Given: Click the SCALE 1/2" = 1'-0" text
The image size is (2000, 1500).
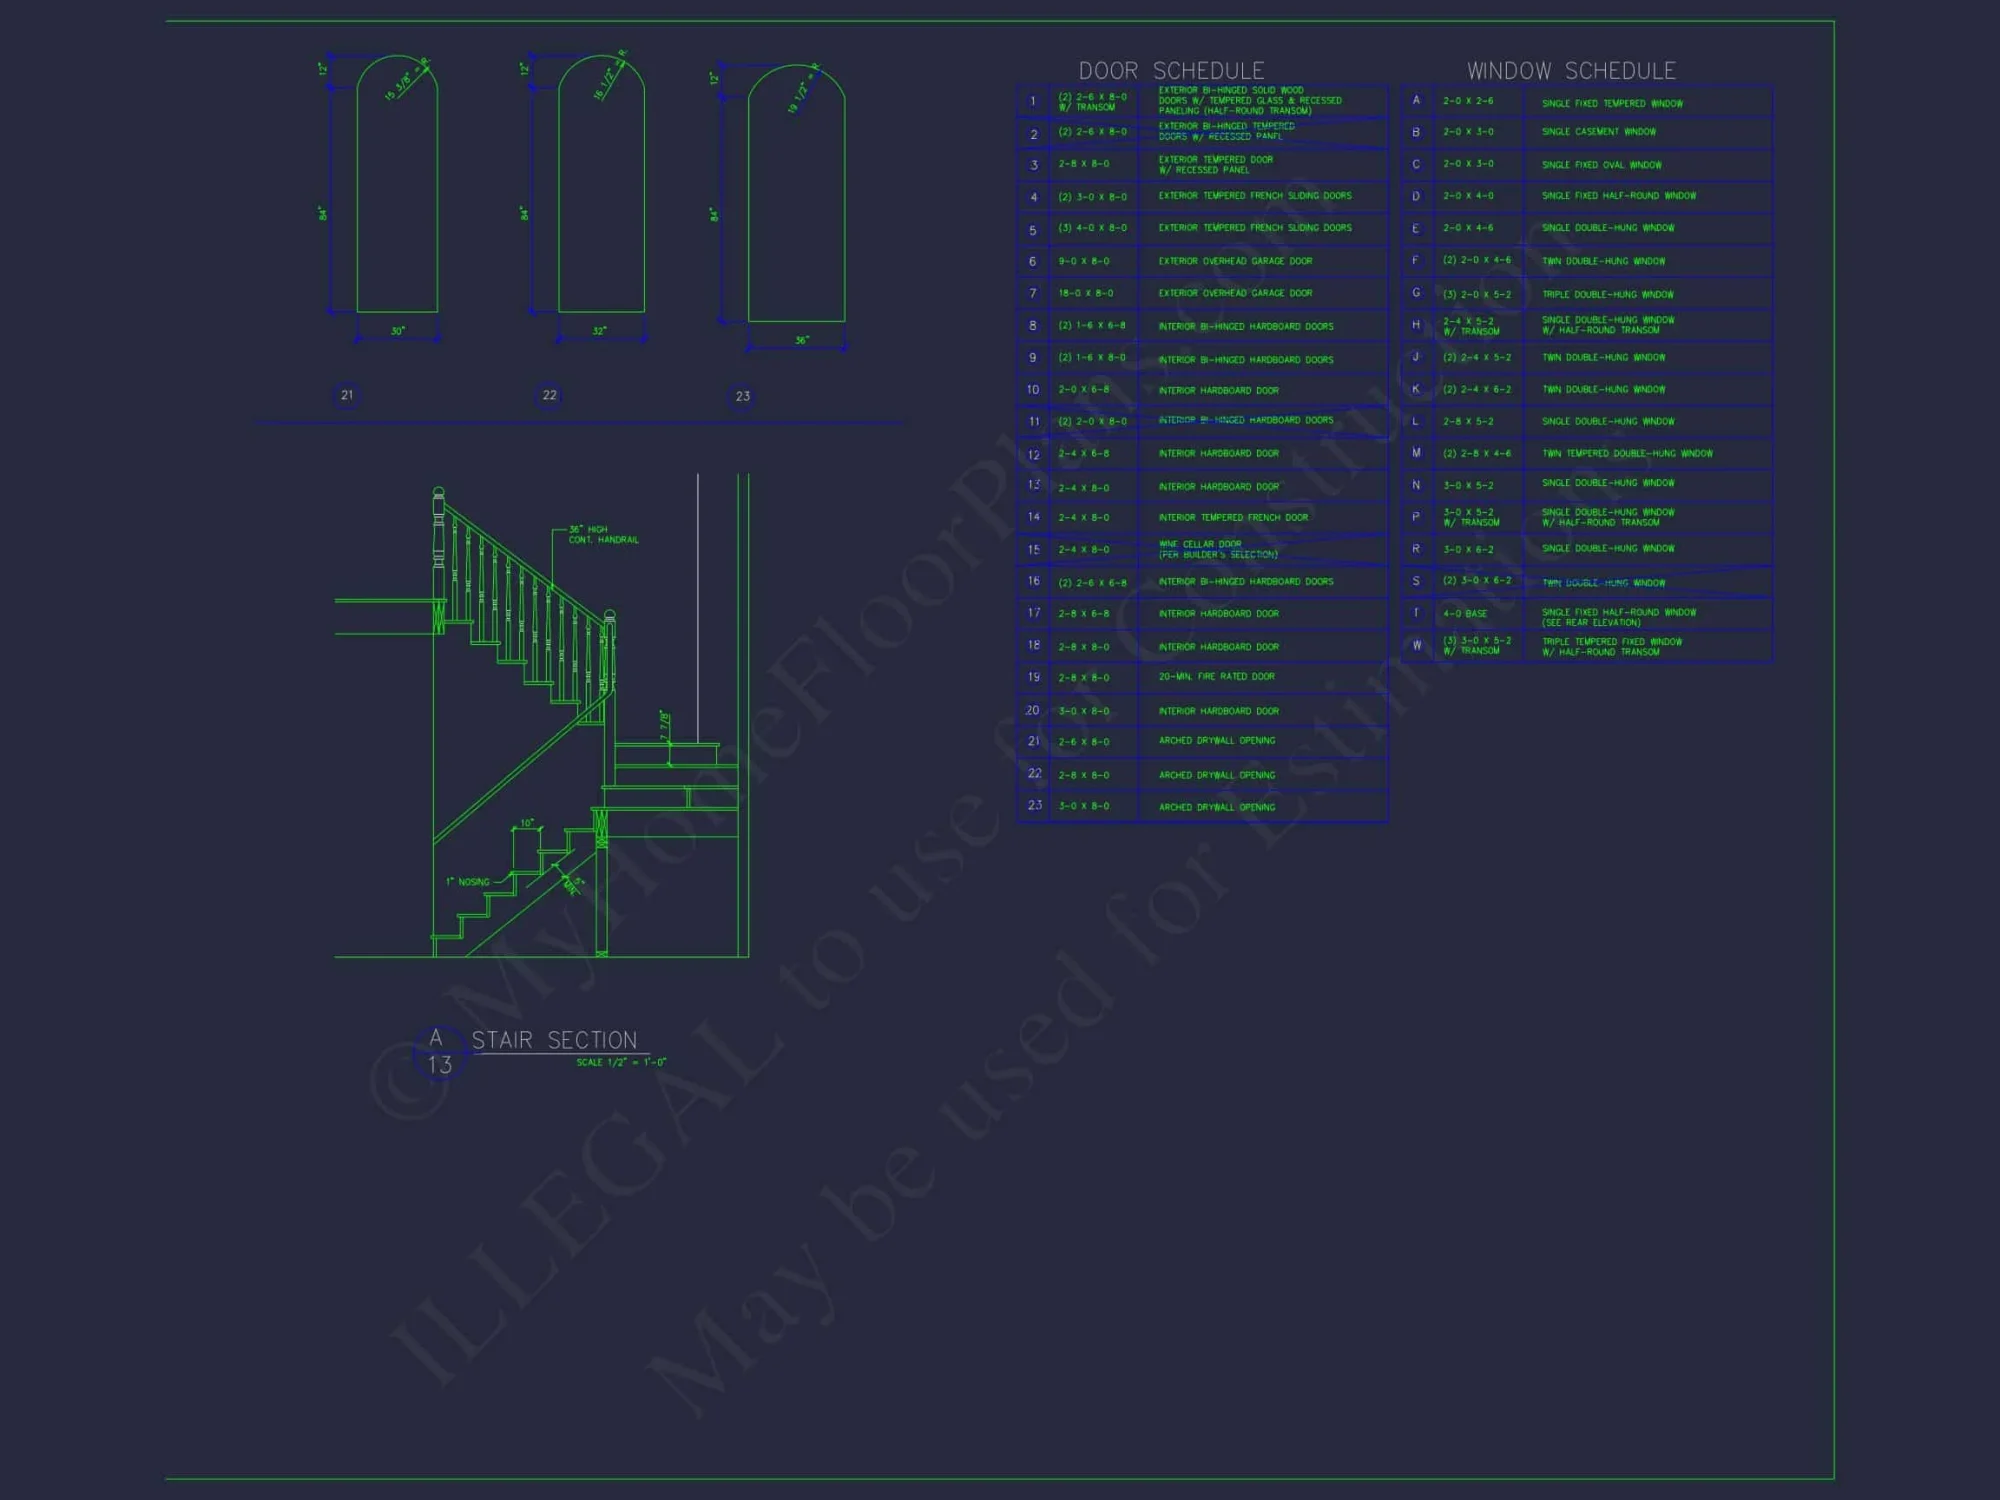Looking at the screenshot, I should click(621, 1062).
